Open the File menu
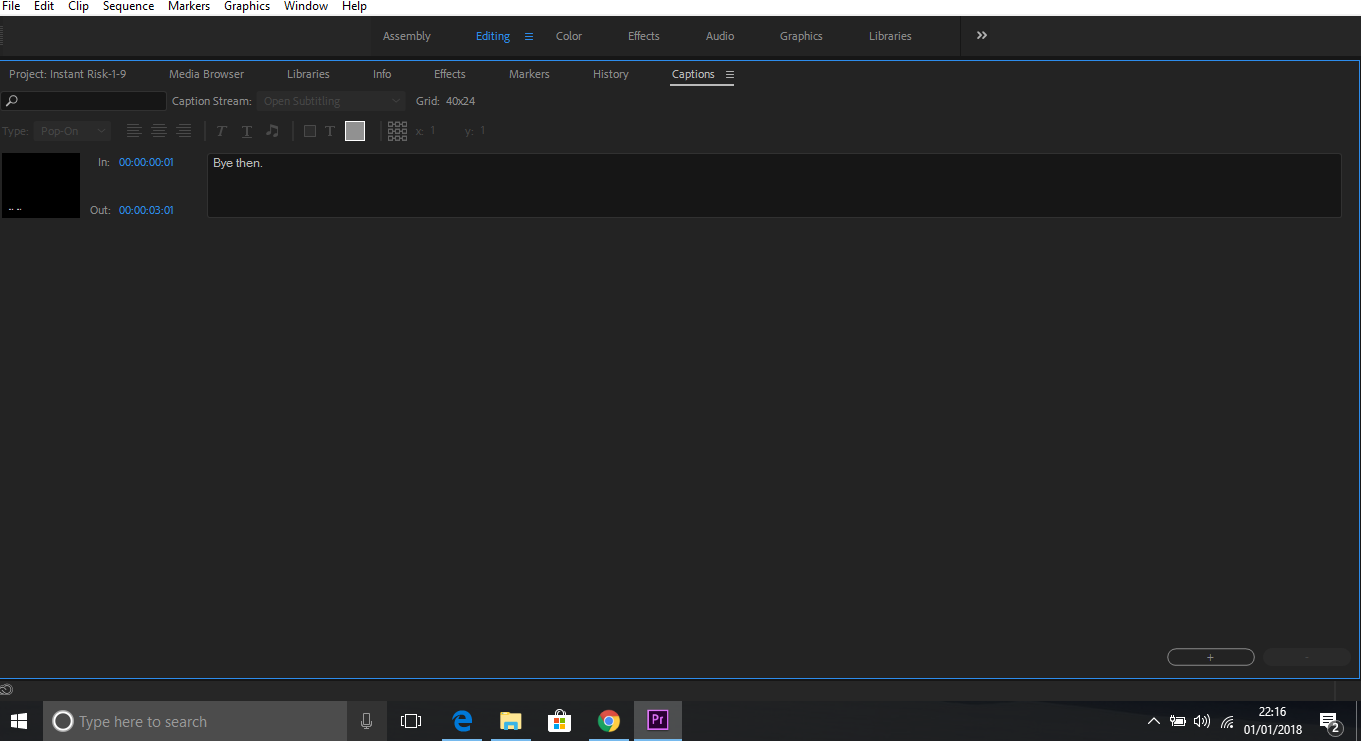This screenshot has height=741, width=1361. pos(11,6)
